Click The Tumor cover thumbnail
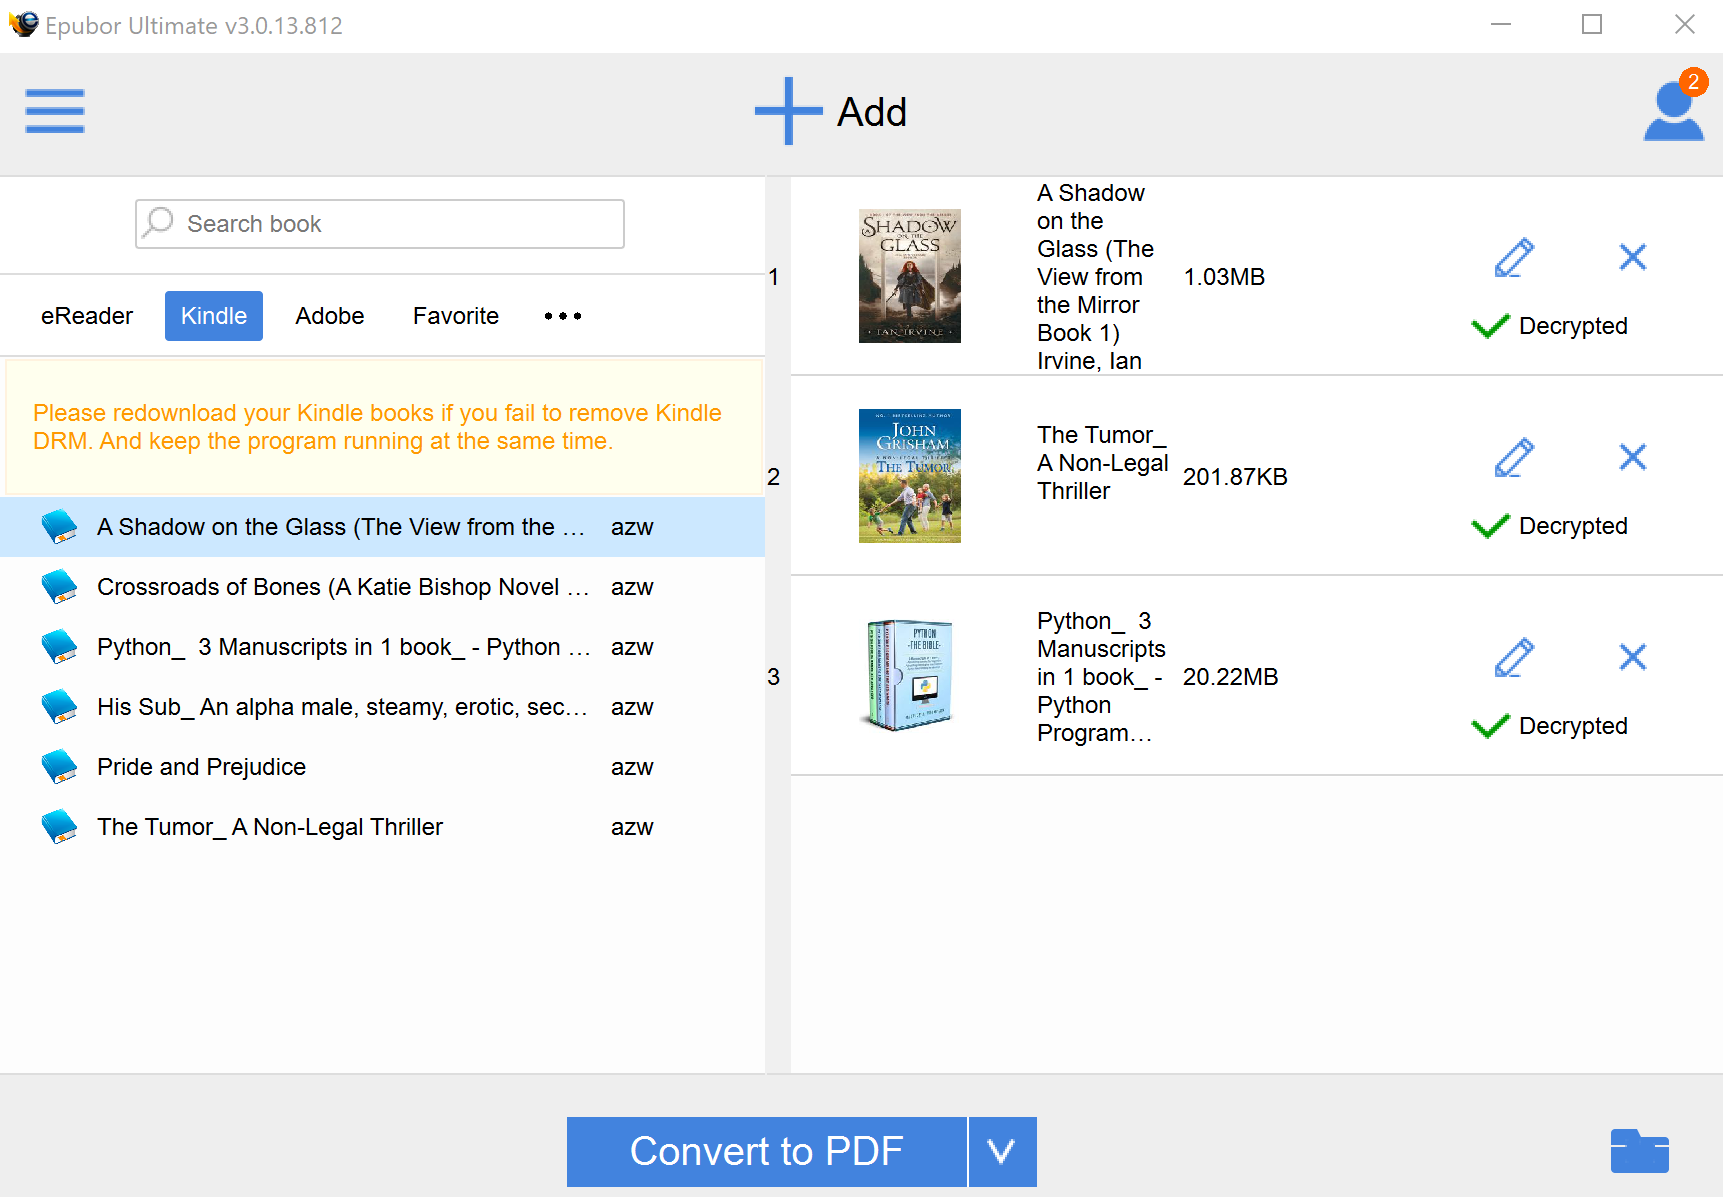 click(x=909, y=475)
